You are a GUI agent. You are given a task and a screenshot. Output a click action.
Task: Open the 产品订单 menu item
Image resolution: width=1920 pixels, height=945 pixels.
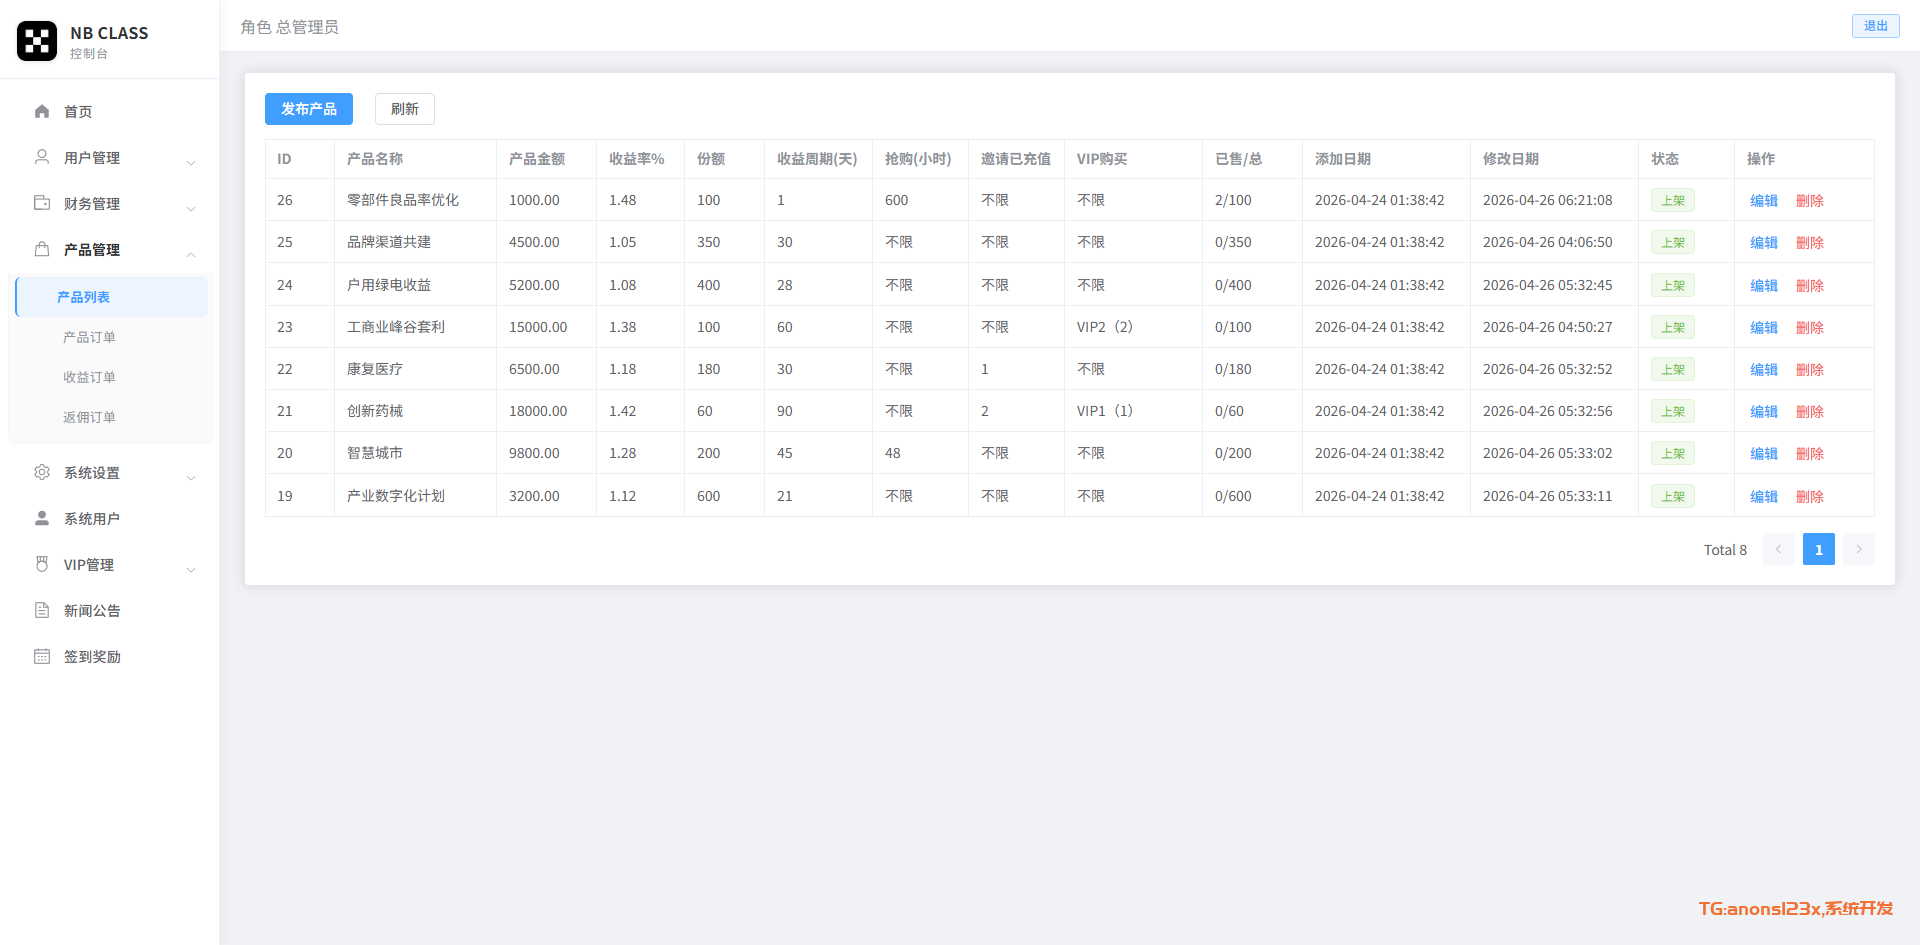click(89, 337)
